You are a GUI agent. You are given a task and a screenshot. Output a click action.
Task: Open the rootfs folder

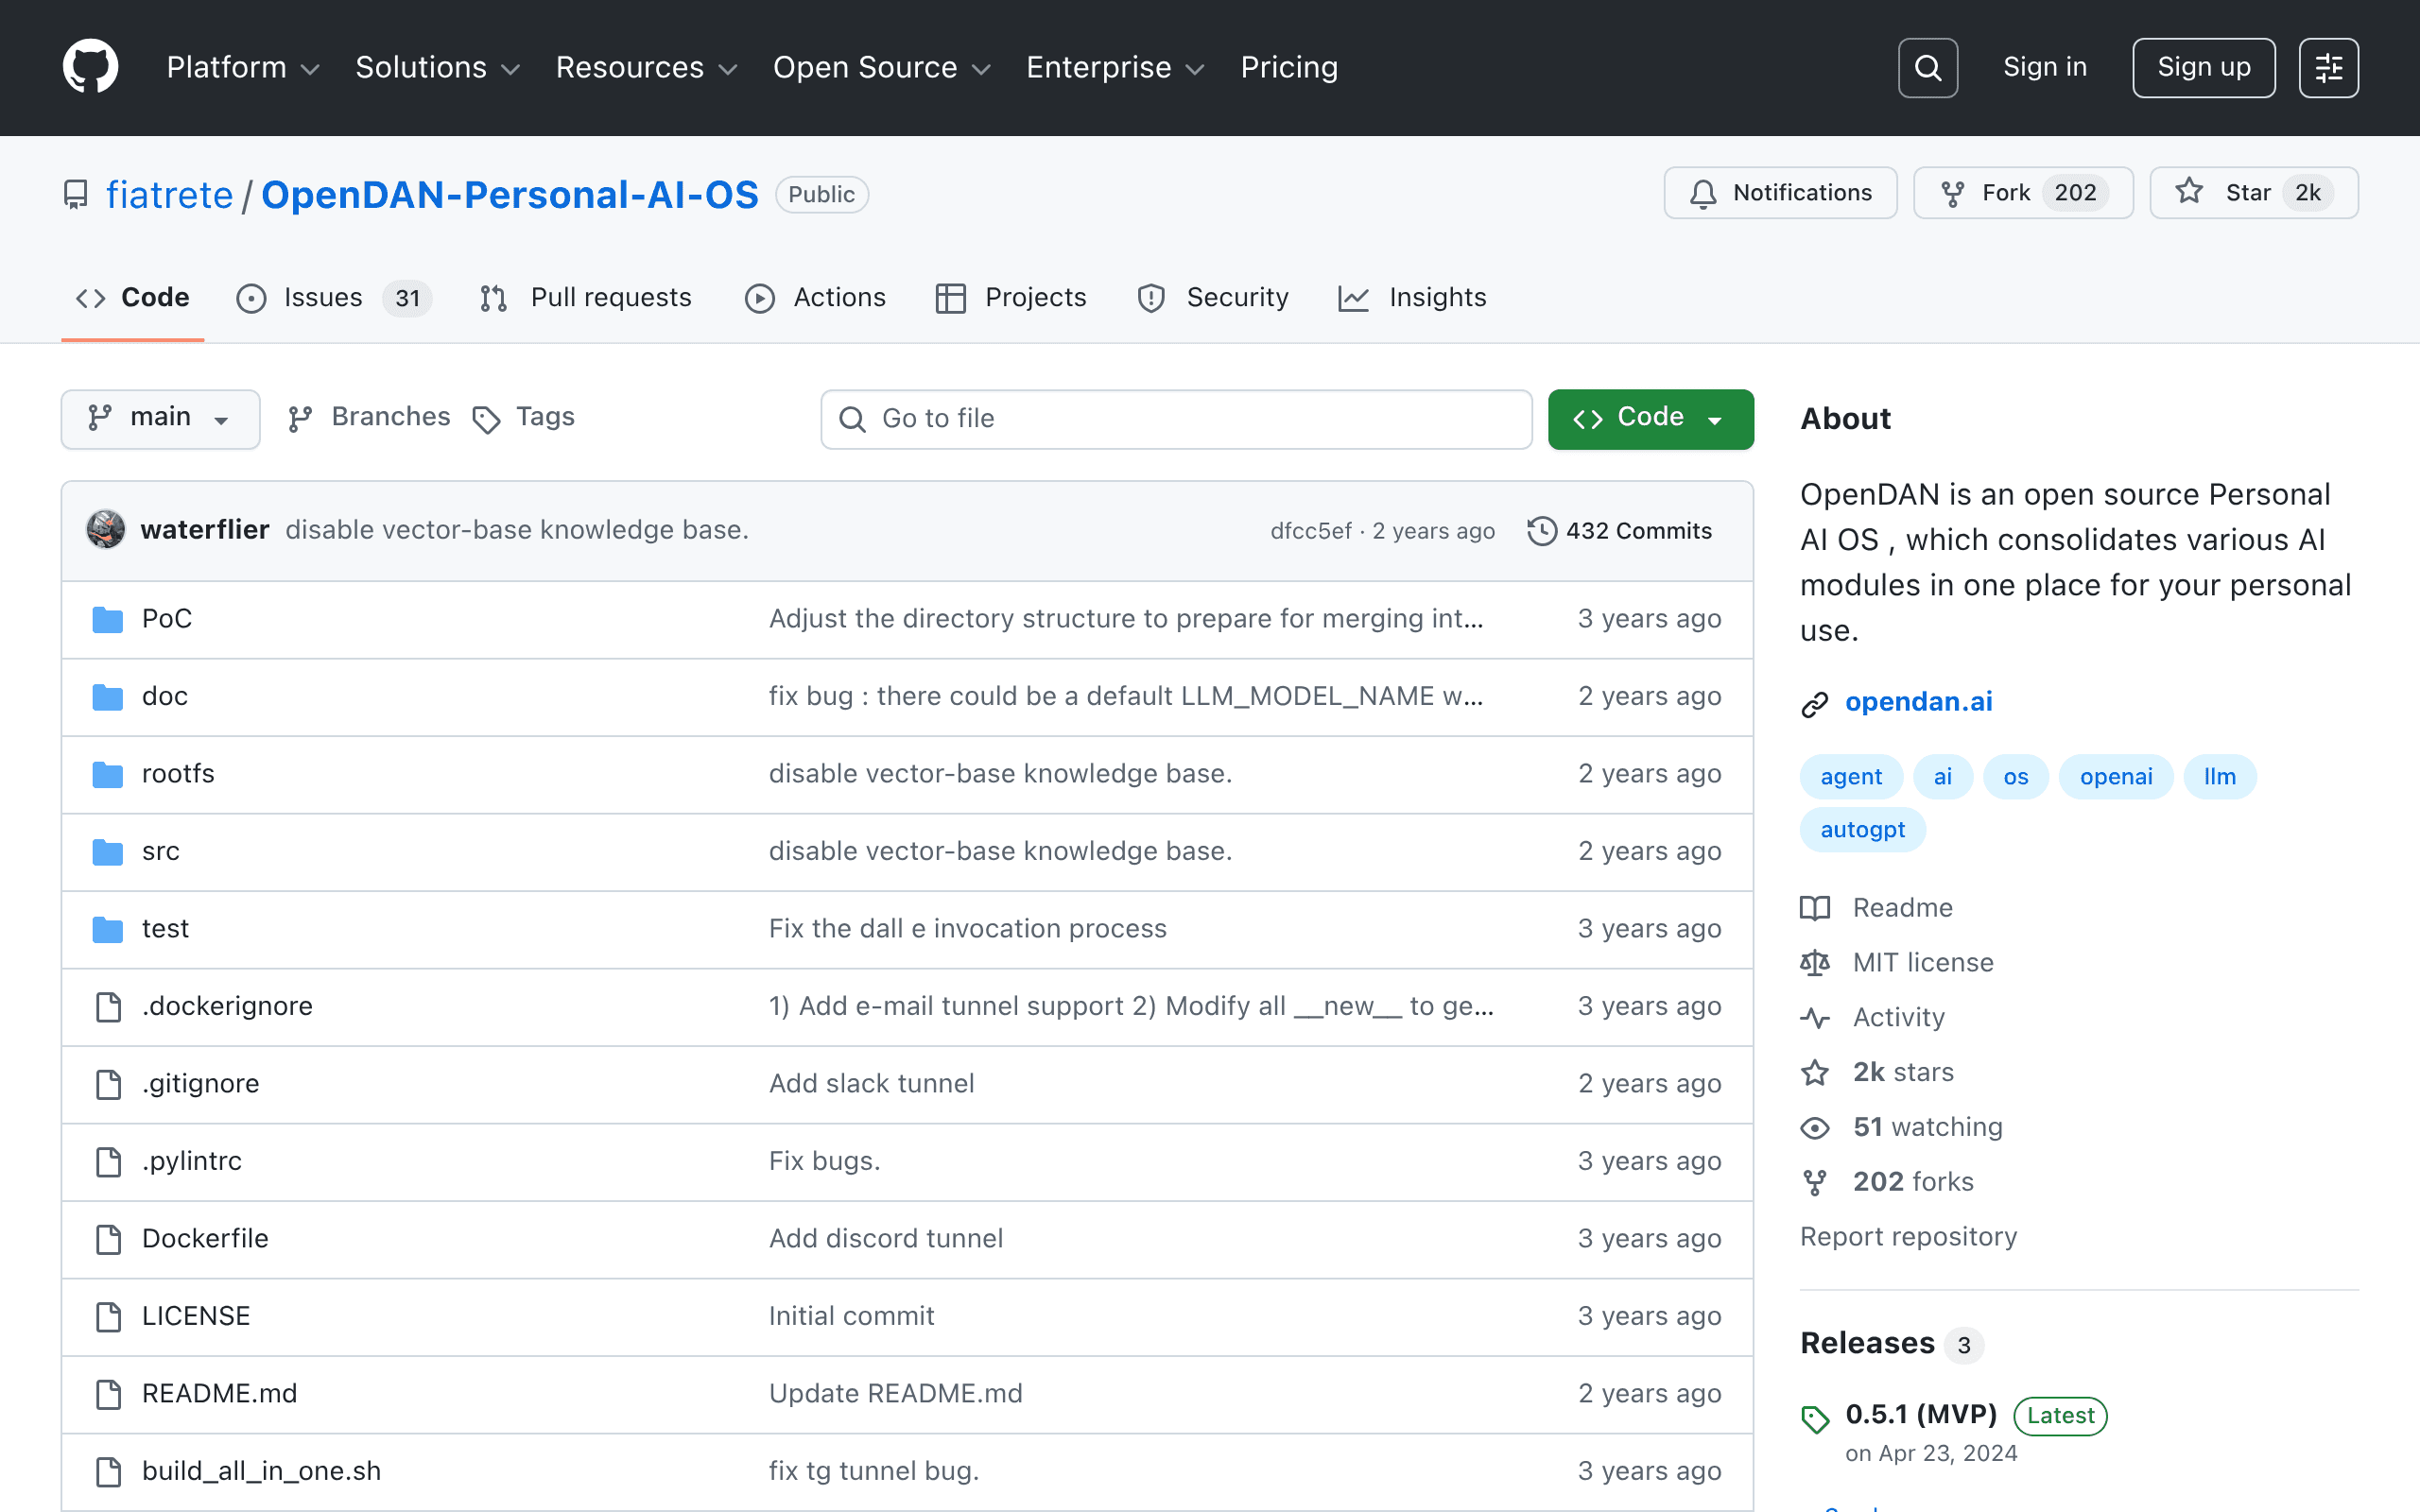coord(178,773)
